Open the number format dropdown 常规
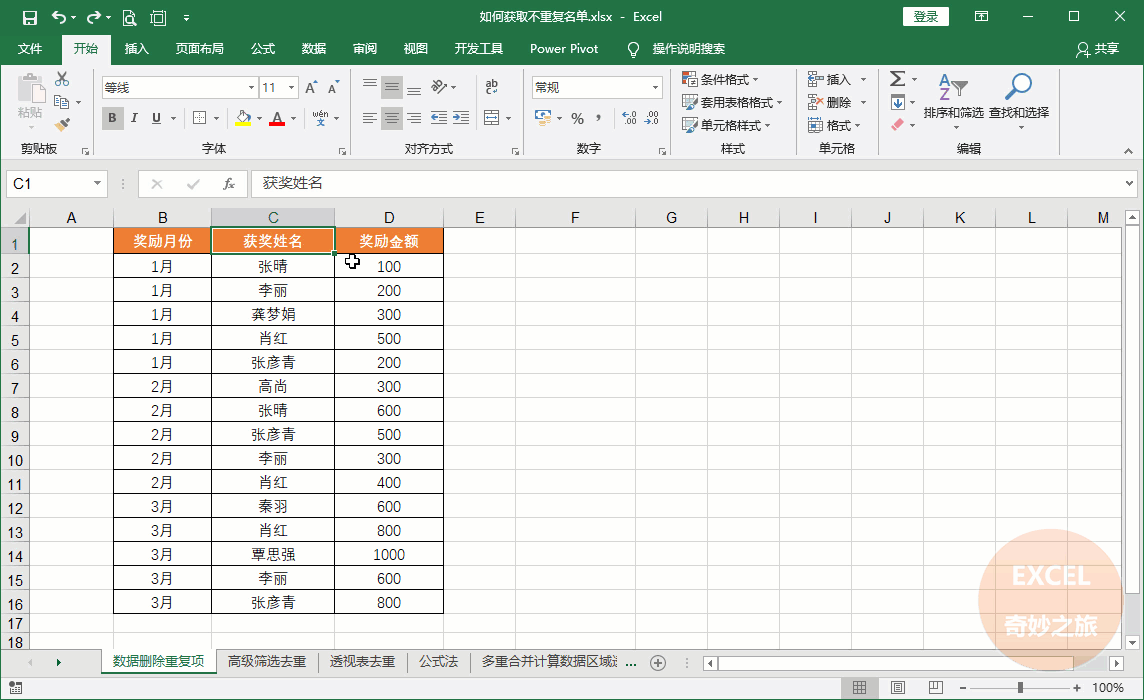The image size is (1144, 700). pos(655,88)
